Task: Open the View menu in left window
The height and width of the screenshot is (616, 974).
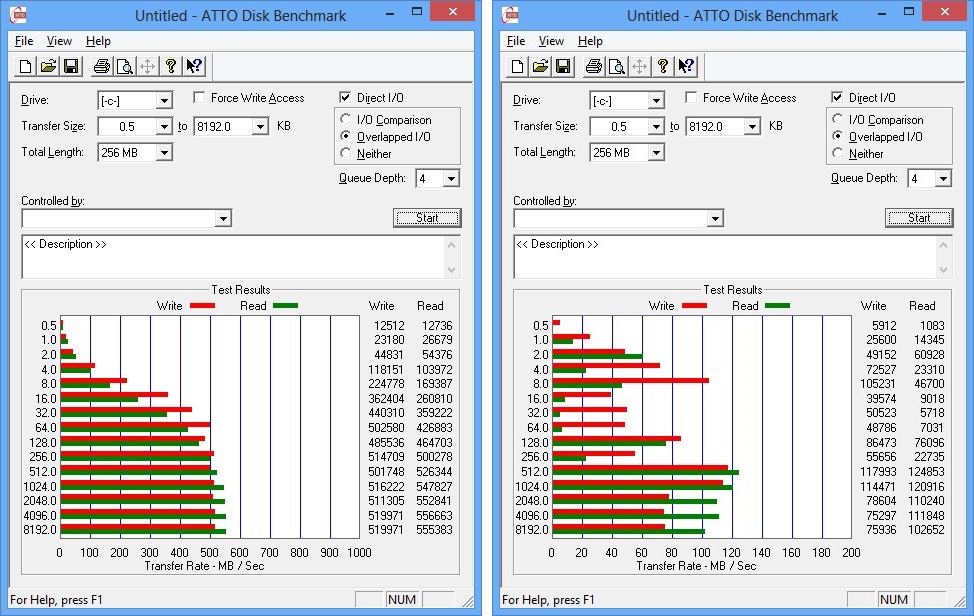Action: tap(59, 41)
